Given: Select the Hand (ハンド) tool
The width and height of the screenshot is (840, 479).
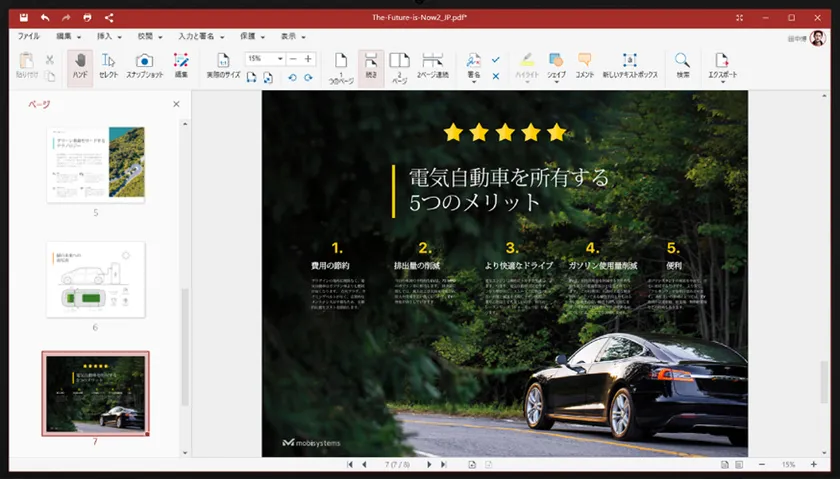Looking at the screenshot, I should tap(79, 66).
